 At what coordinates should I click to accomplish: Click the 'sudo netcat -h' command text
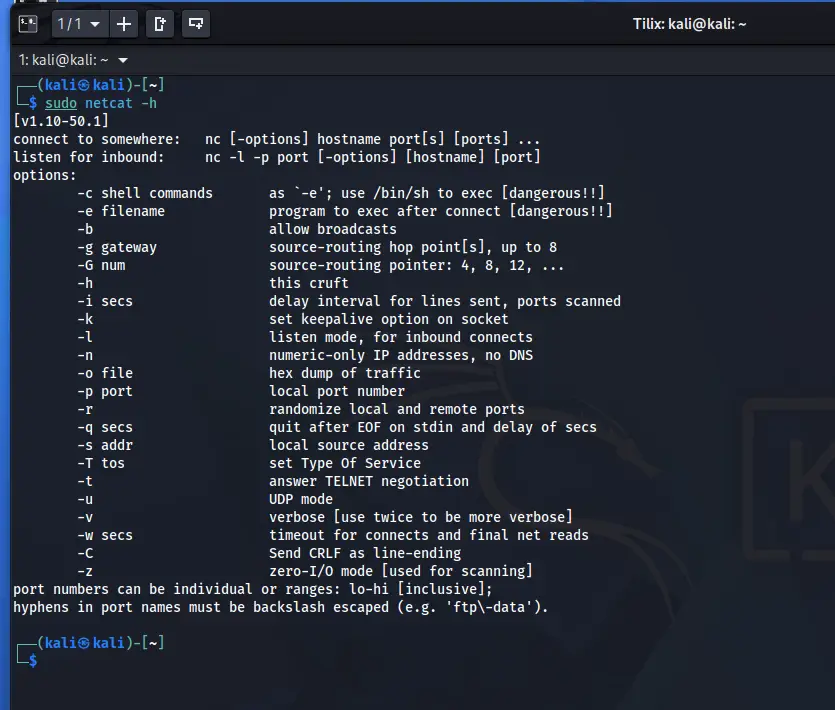[101, 103]
